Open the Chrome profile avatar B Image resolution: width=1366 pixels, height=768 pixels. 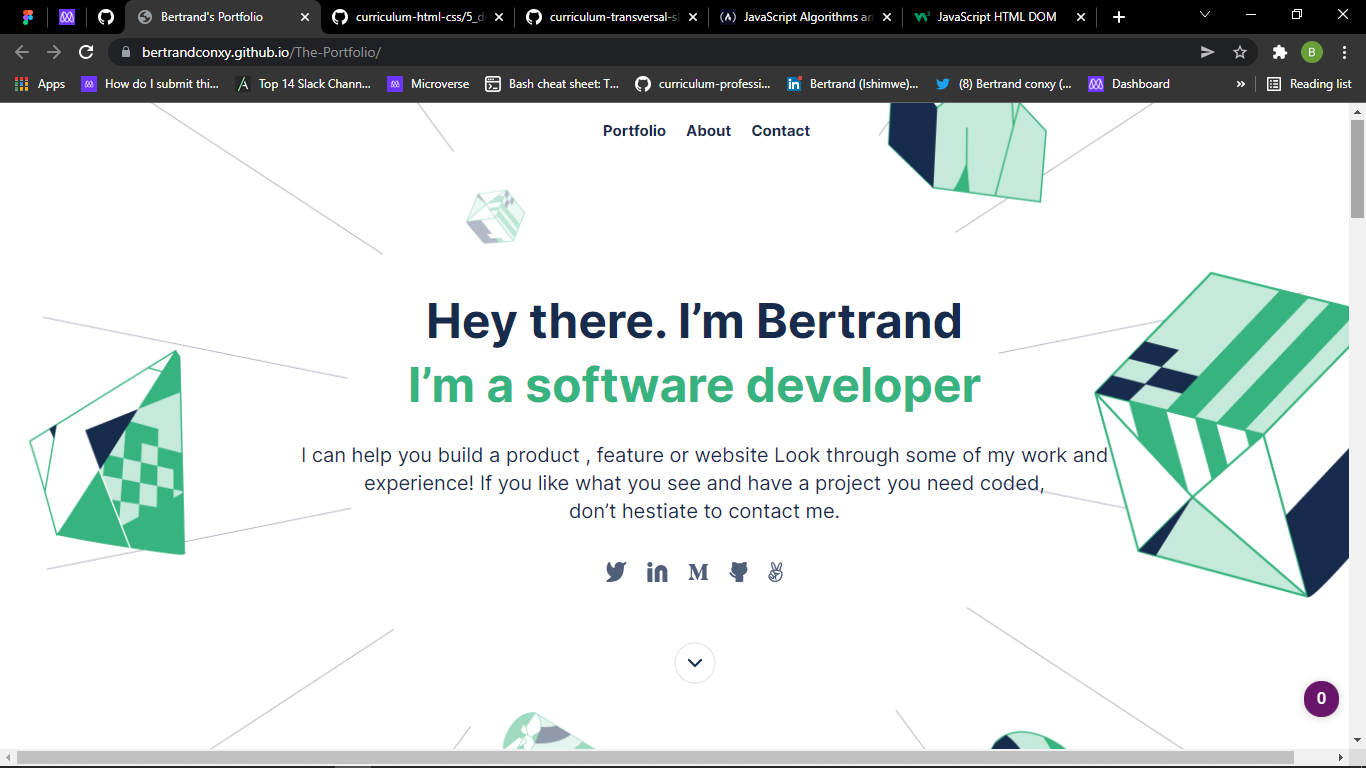(1311, 52)
